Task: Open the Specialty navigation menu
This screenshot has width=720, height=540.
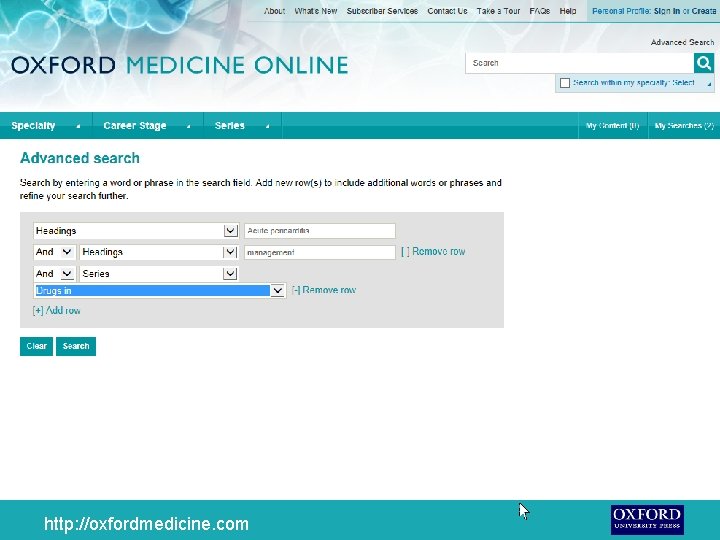Action: coord(46,125)
